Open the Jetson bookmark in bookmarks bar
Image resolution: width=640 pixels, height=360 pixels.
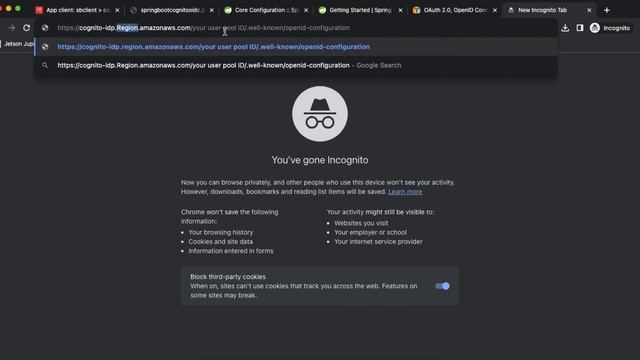pyautogui.click(x=17, y=44)
